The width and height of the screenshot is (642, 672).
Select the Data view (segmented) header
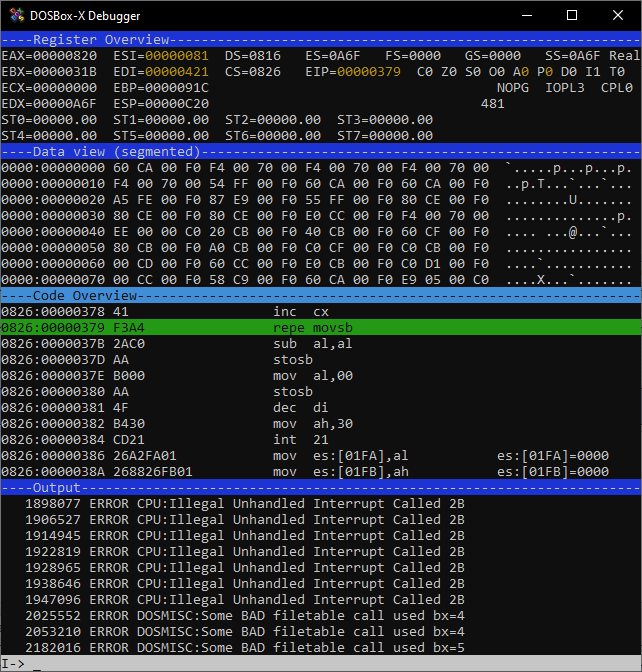pos(321,152)
